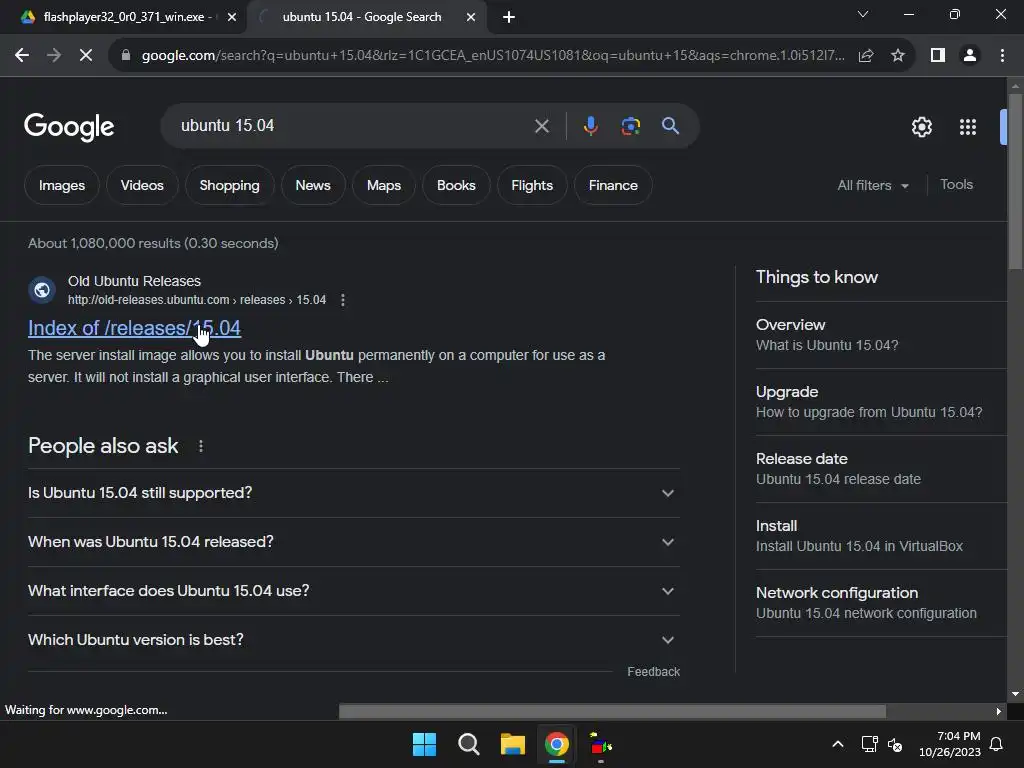
Task: Click the horizontal scrollbar thumb
Action: [x=612, y=711]
